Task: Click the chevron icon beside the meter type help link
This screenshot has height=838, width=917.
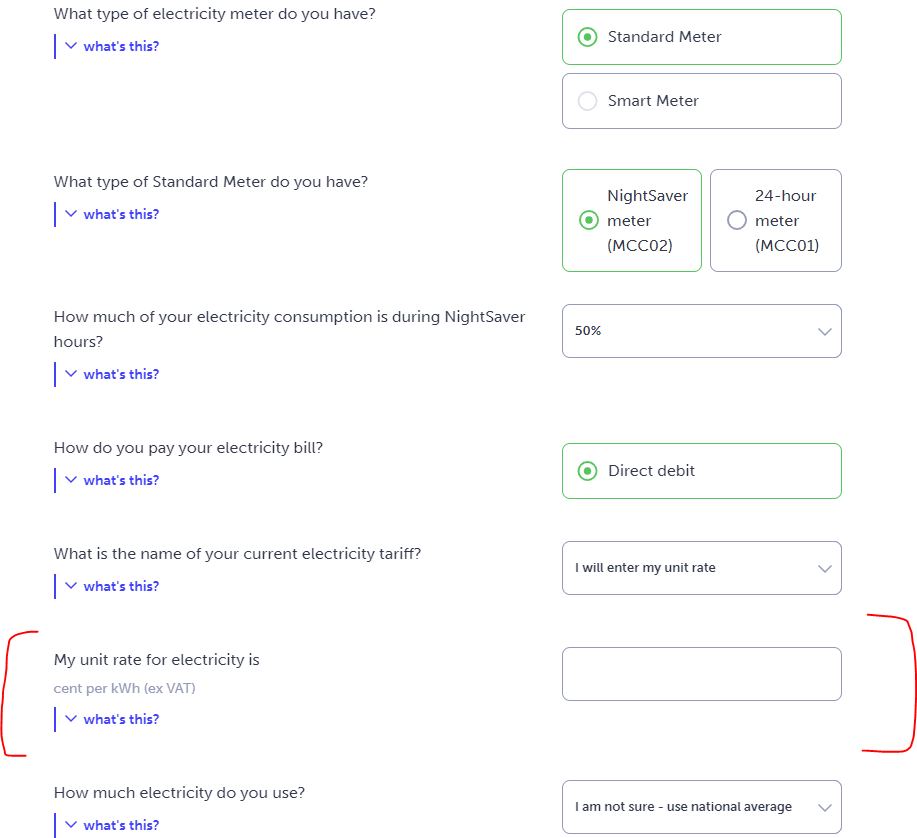Action: click(x=71, y=46)
